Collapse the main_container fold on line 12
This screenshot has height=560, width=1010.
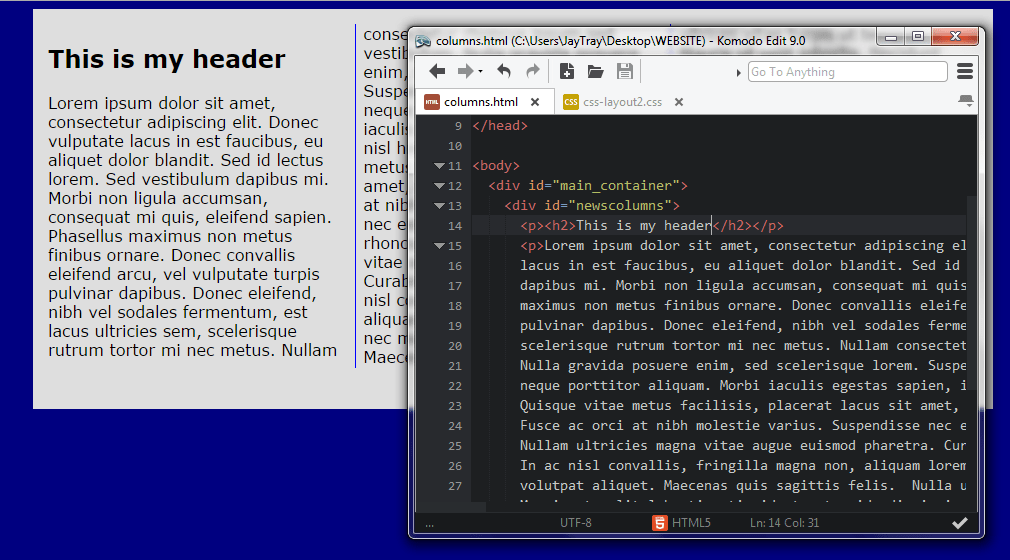click(x=439, y=186)
